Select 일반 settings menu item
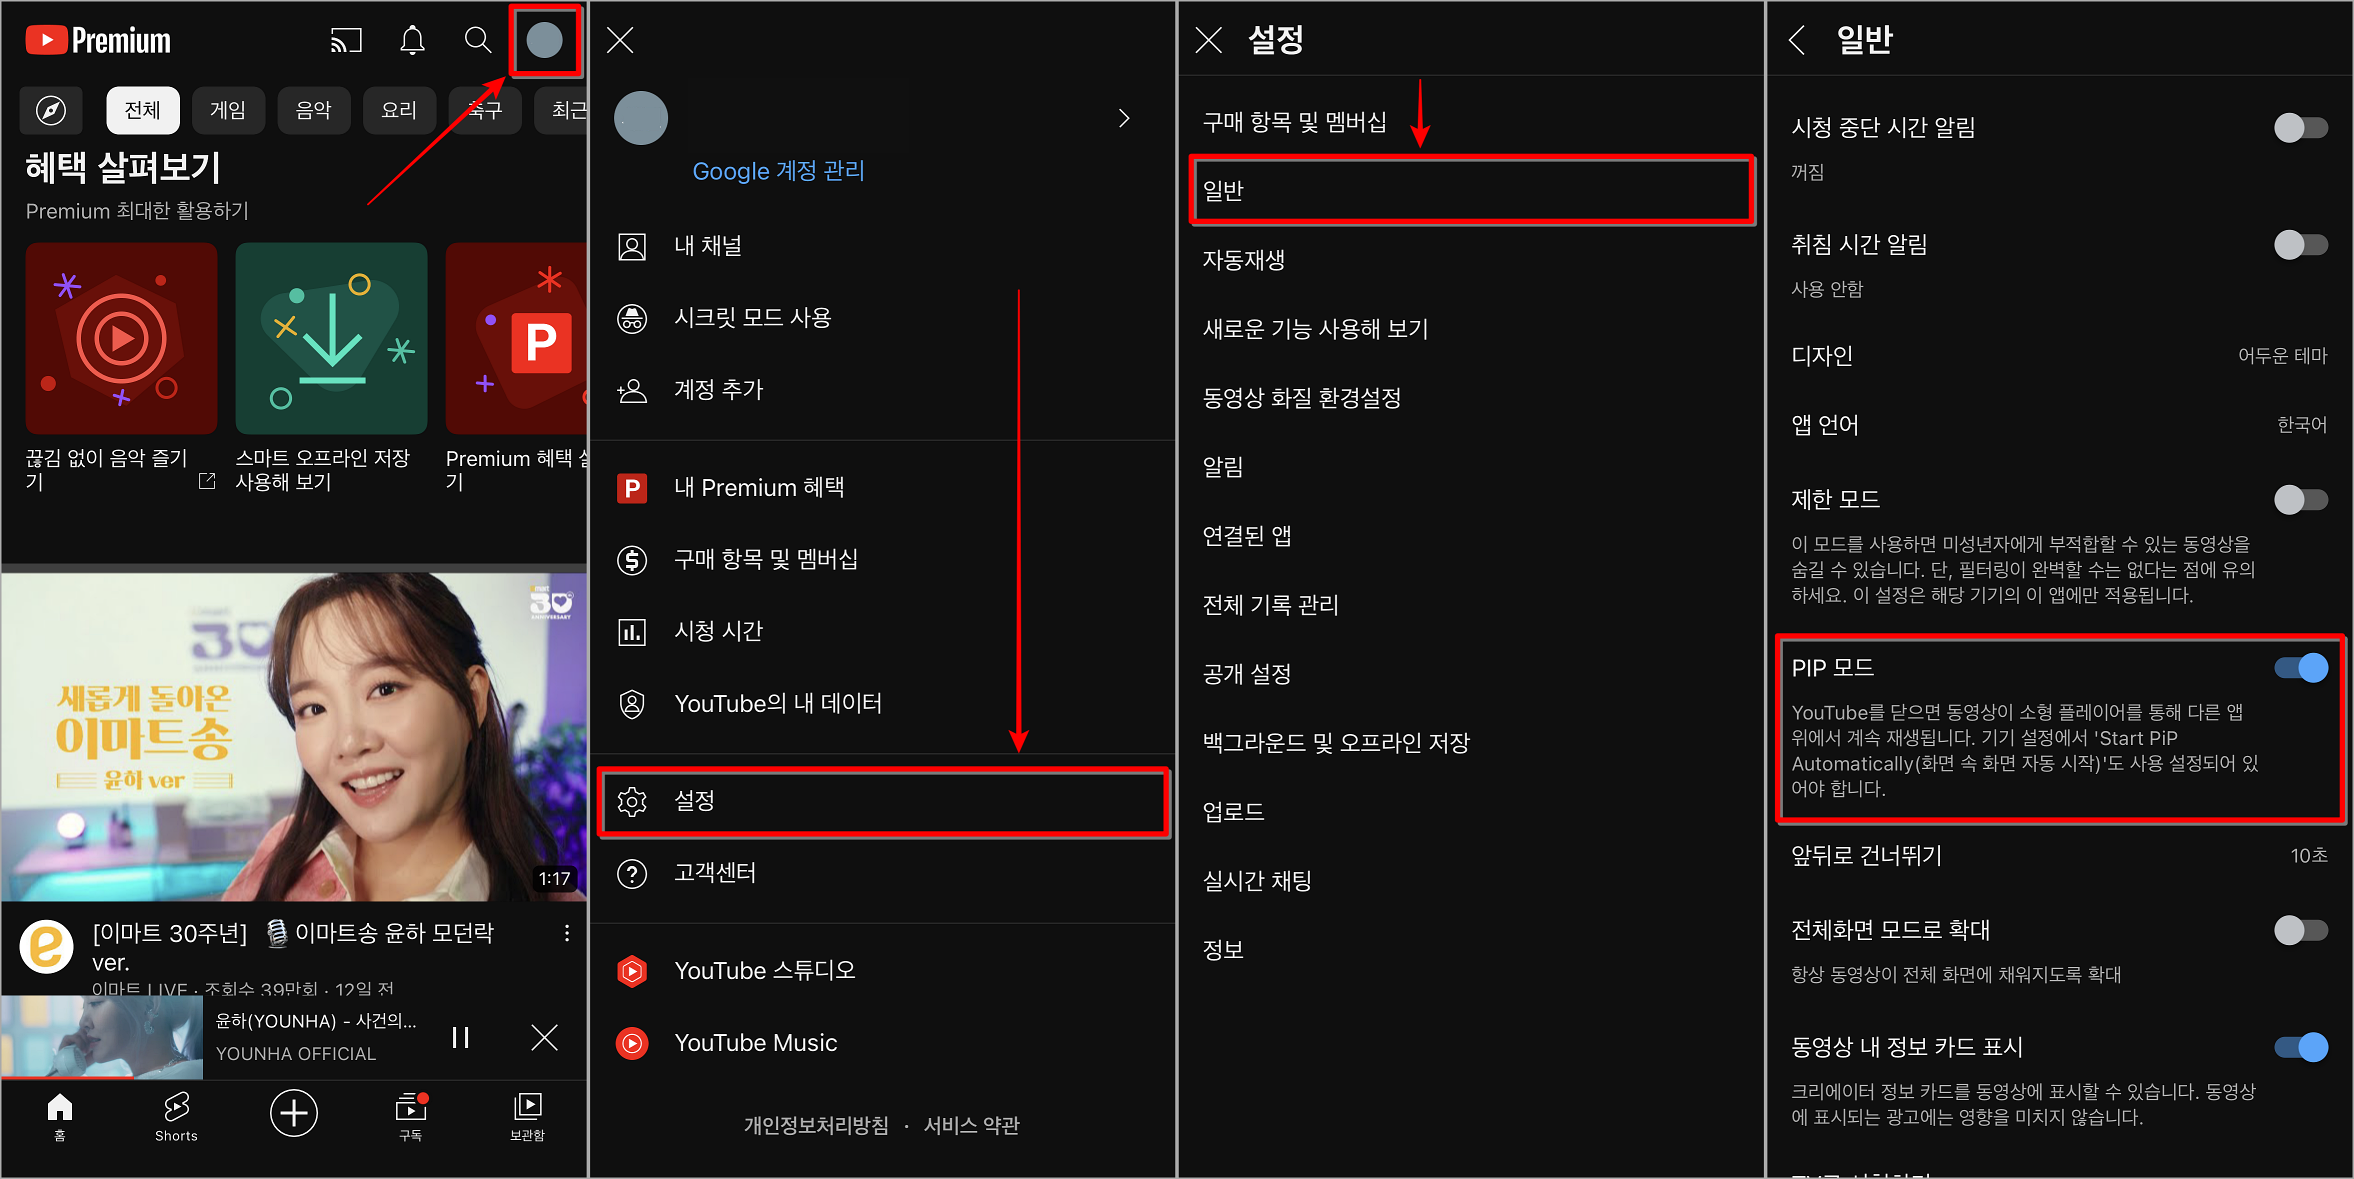The height and width of the screenshot is (1179, 2354). pos(1469,192)
